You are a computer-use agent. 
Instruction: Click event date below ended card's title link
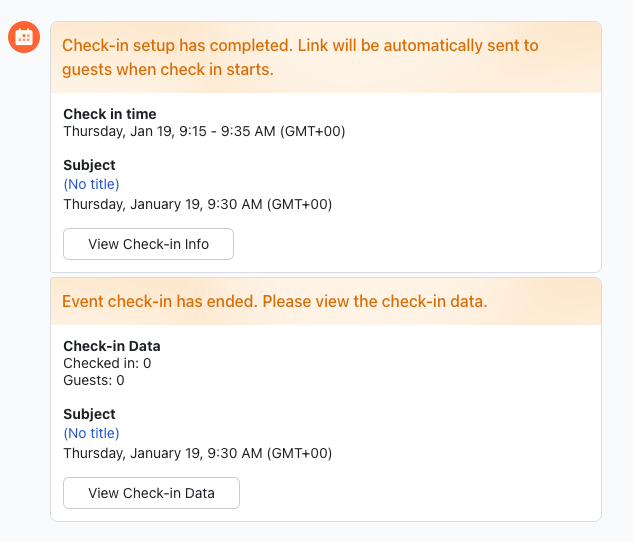click(197, 453)
